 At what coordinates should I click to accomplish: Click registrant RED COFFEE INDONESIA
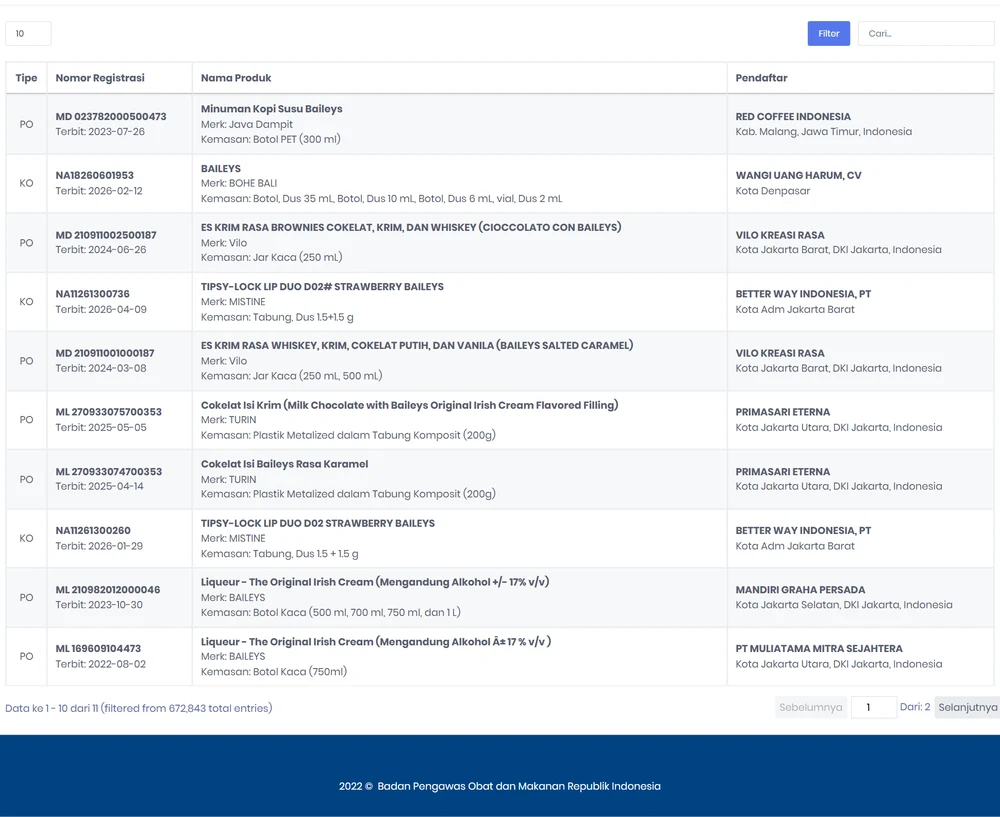tap(793, 117)
